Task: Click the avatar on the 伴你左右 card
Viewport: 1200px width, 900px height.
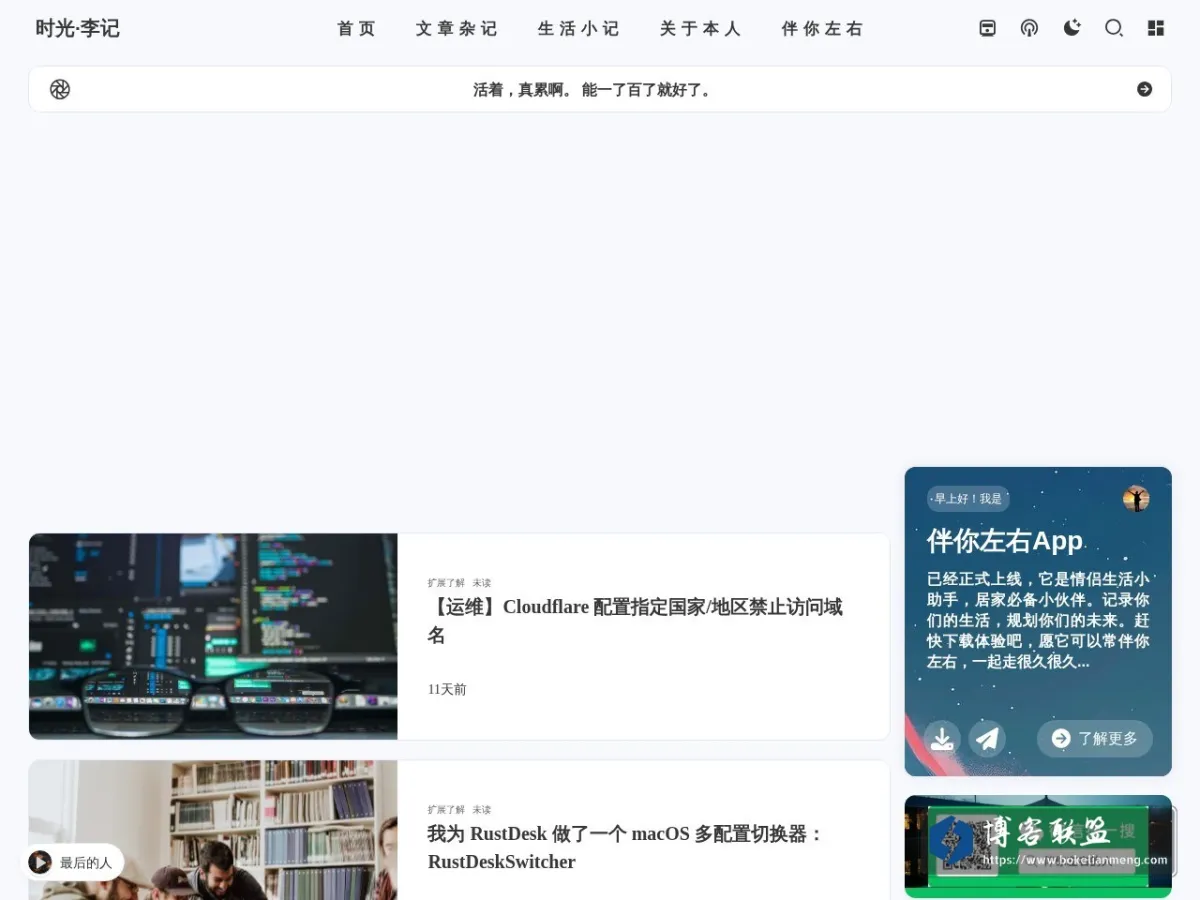Action: [1136, 498]
